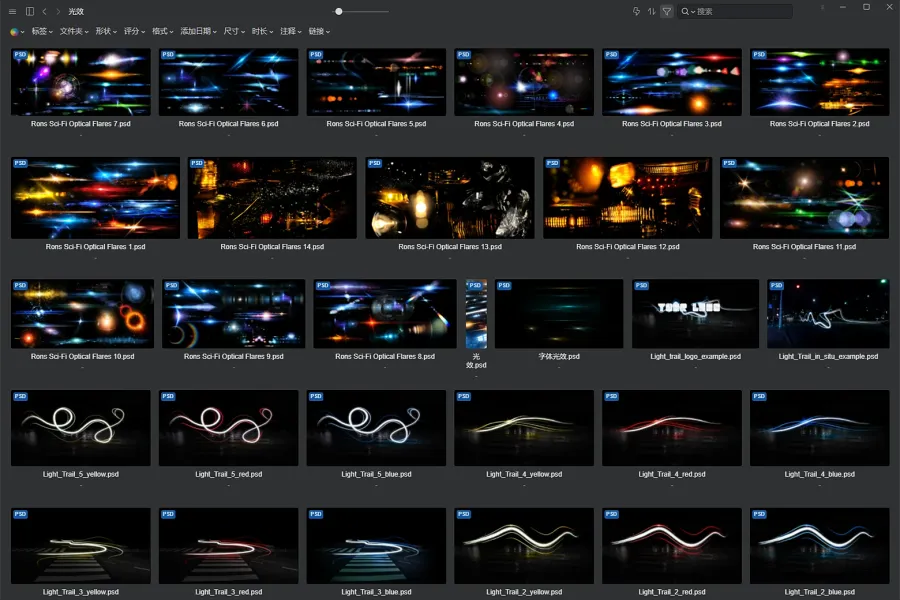Expand the 标签 filter dropdown
Screen dimensions: 900x600
(42, 32)
